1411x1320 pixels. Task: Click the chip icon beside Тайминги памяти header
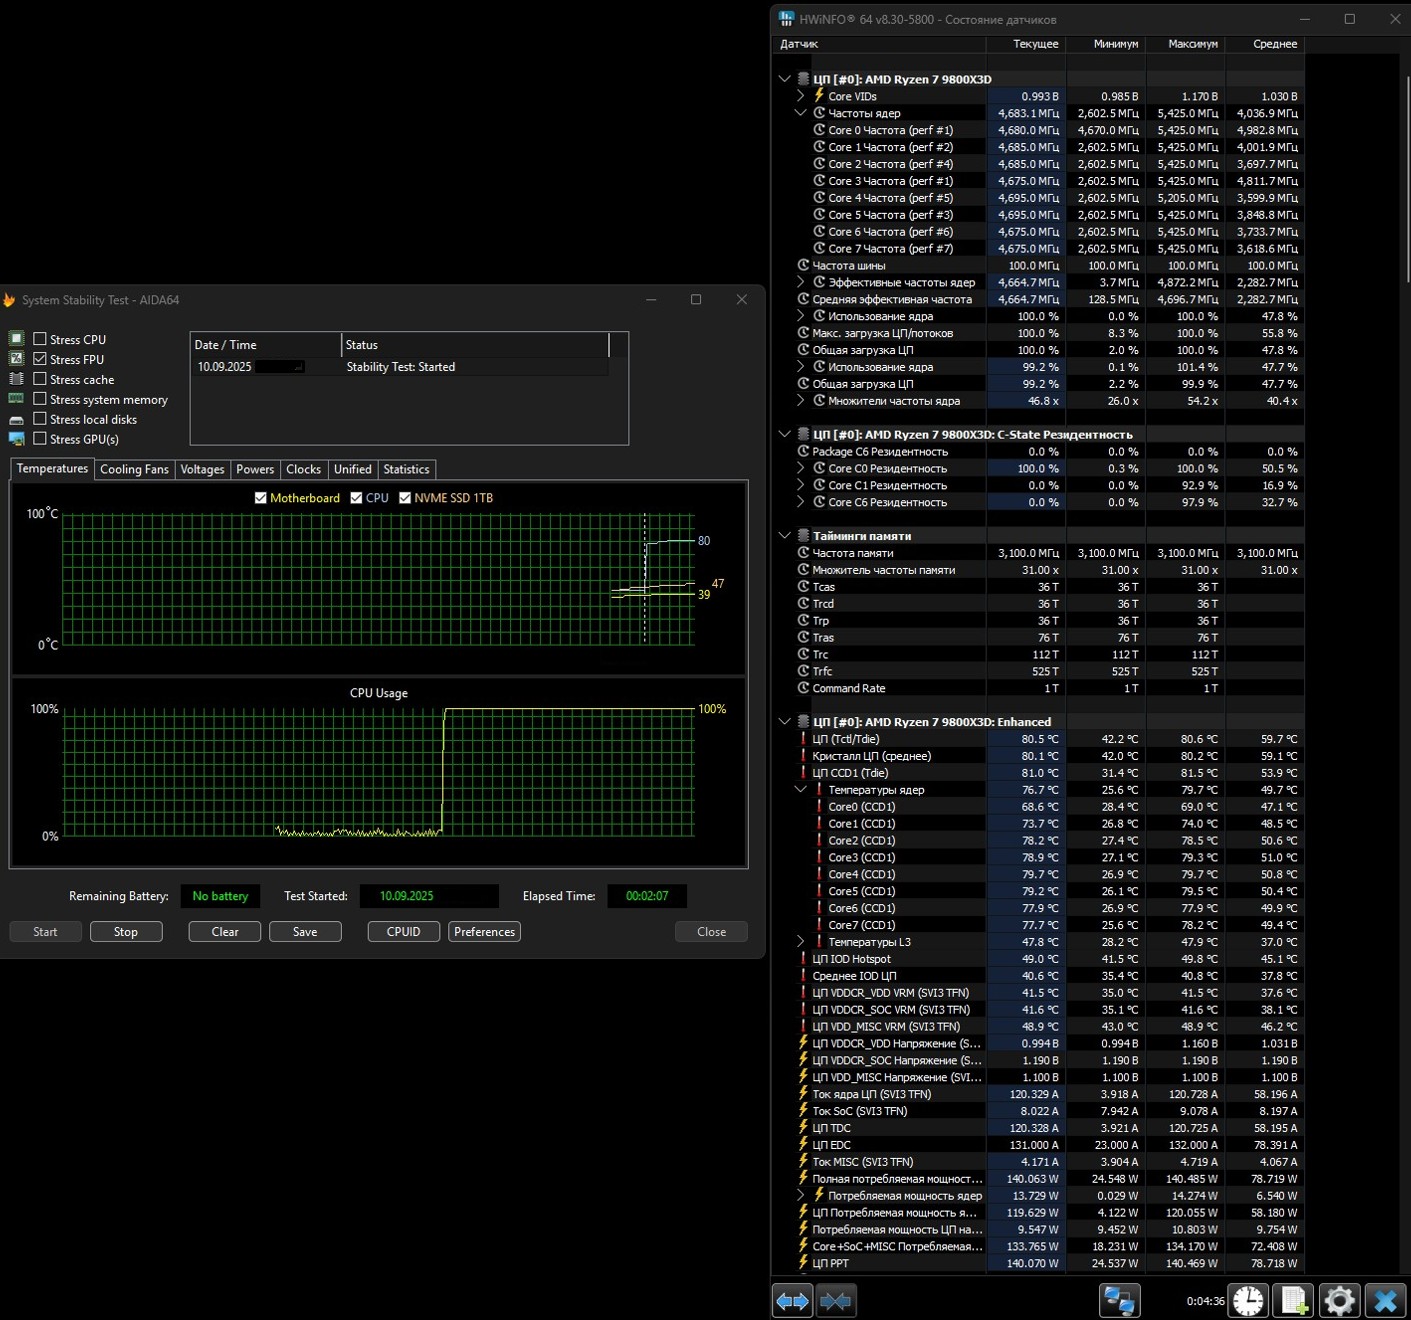(x=803, y=536)
